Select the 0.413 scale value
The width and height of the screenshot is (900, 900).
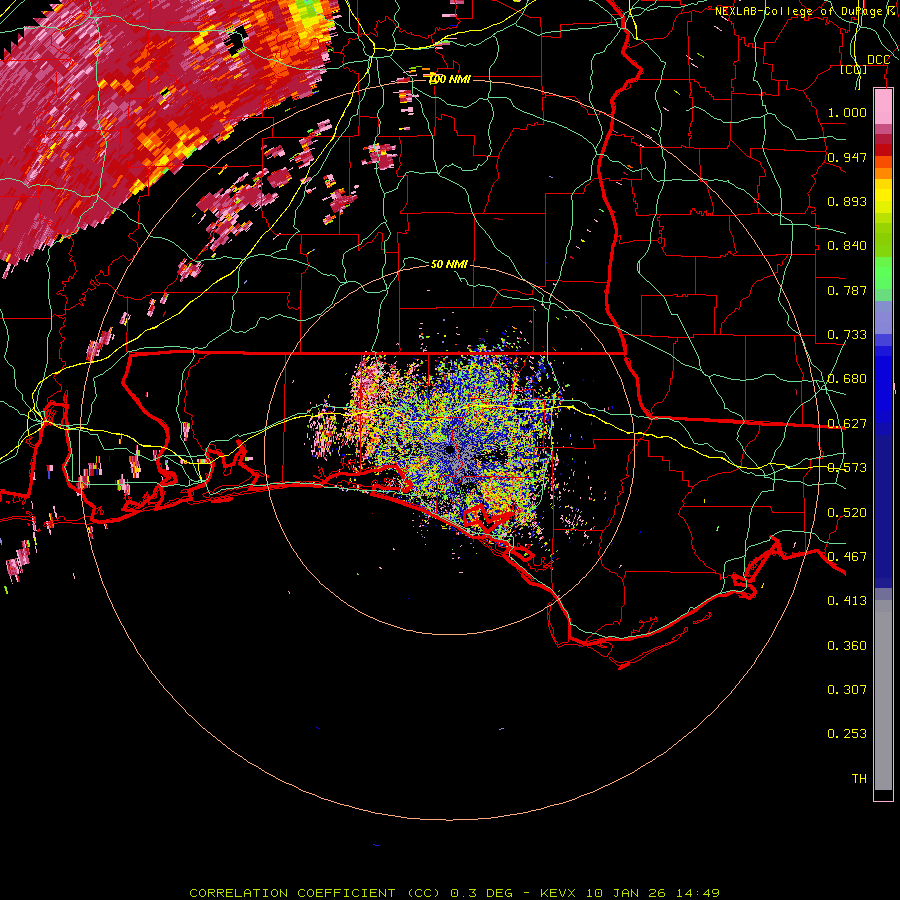click(847, 600)
